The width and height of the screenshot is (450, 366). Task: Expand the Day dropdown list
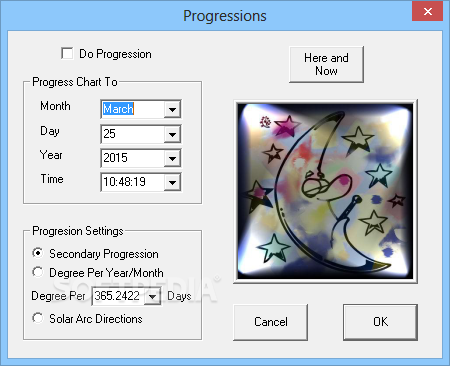tap(172, 134)
